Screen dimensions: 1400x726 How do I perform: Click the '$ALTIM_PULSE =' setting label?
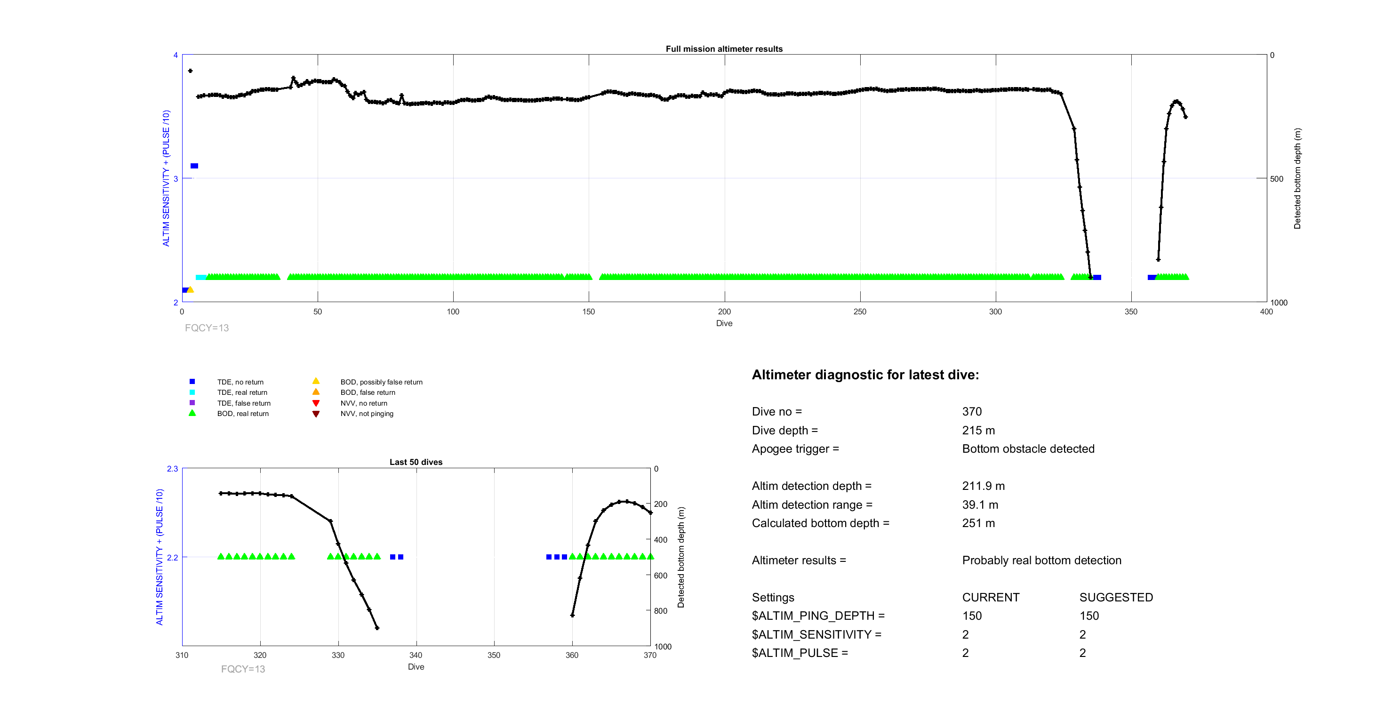(x=799, y=653)
